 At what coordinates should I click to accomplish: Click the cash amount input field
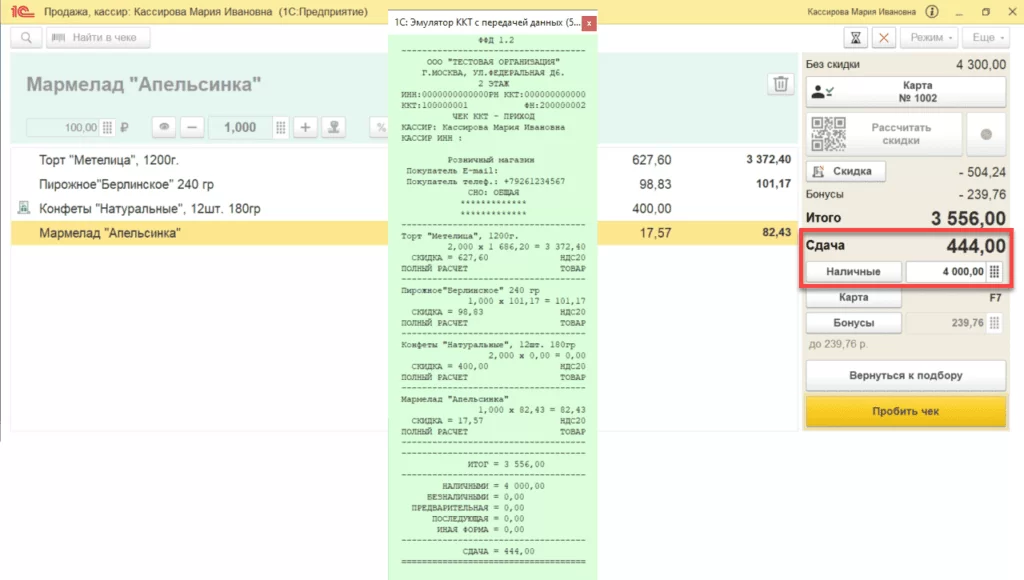click(945, 272)
